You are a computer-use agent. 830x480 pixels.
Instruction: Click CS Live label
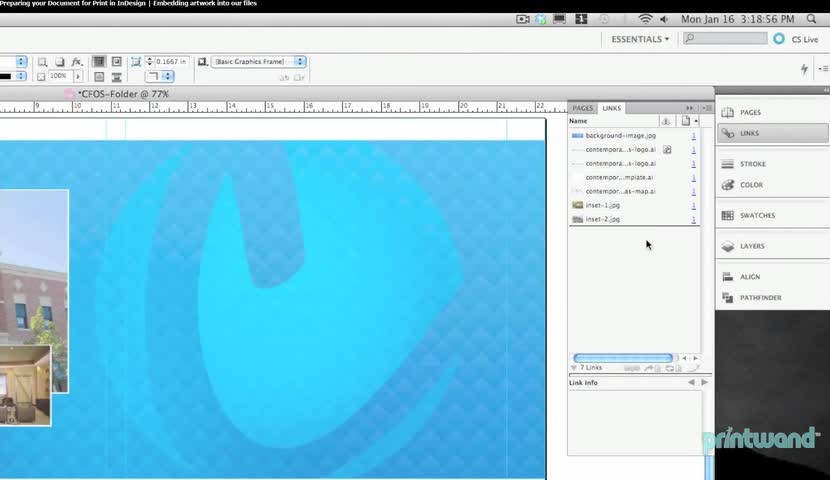point(805,39)
